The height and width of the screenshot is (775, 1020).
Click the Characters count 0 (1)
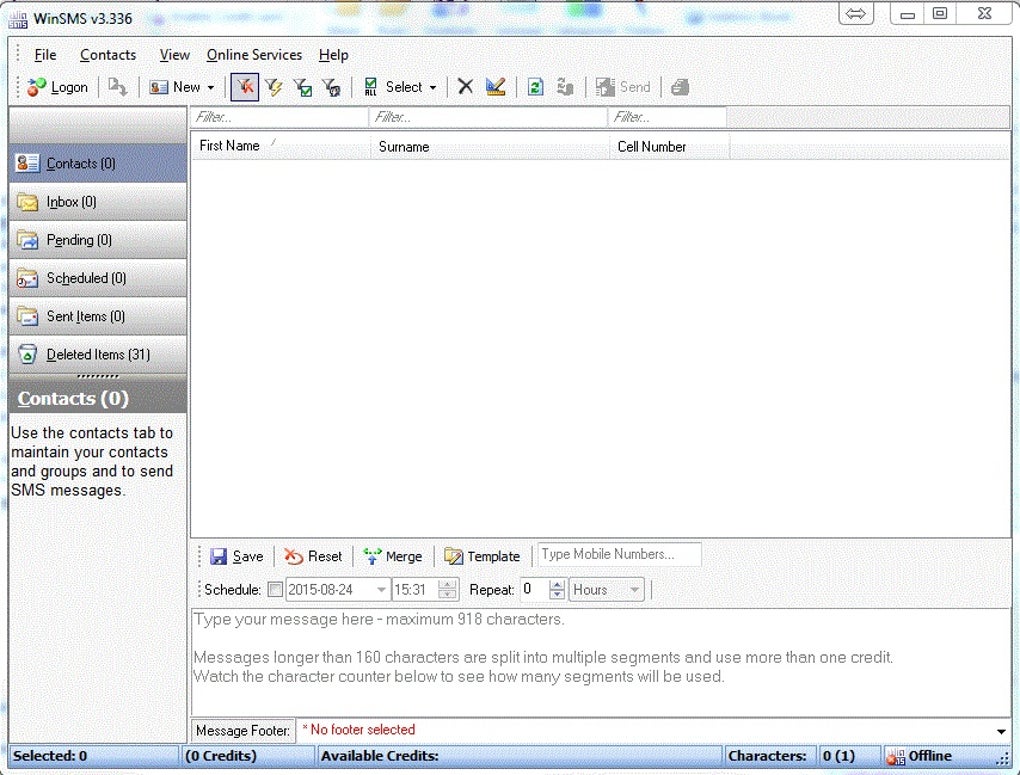[839, 756]
